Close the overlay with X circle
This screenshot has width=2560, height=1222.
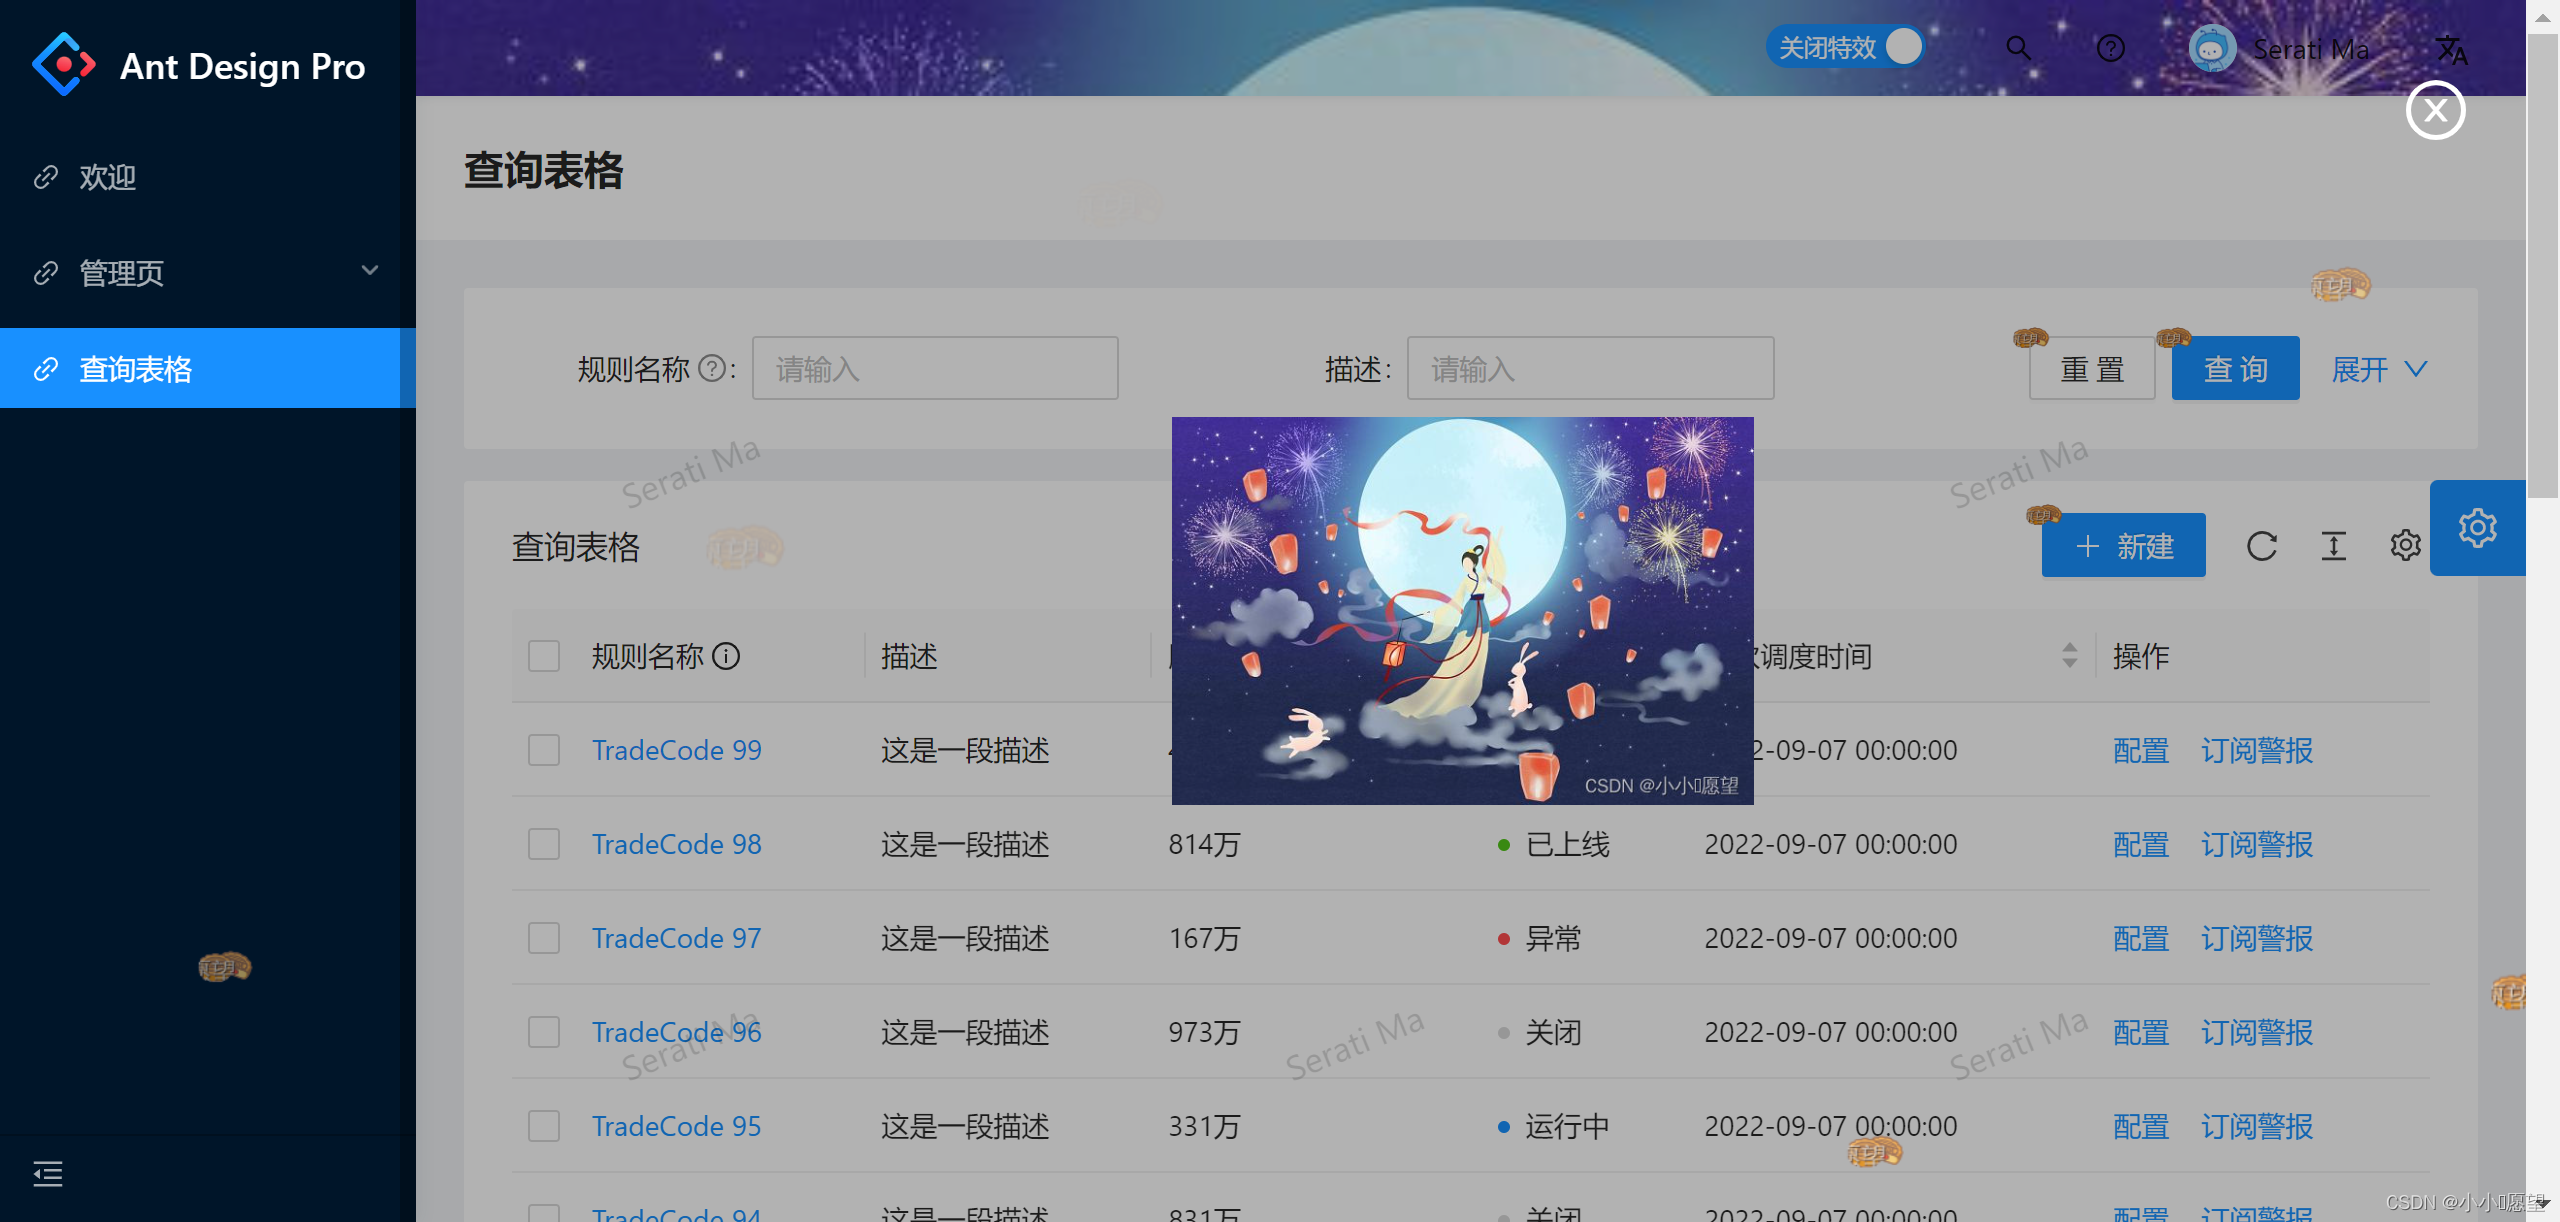coord(2435,110)
